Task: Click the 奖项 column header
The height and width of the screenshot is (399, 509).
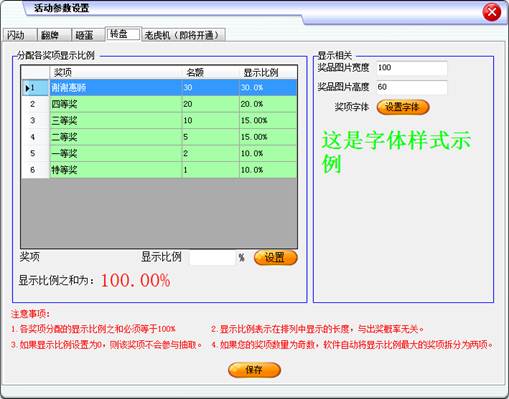Action: tap(115, 72)
